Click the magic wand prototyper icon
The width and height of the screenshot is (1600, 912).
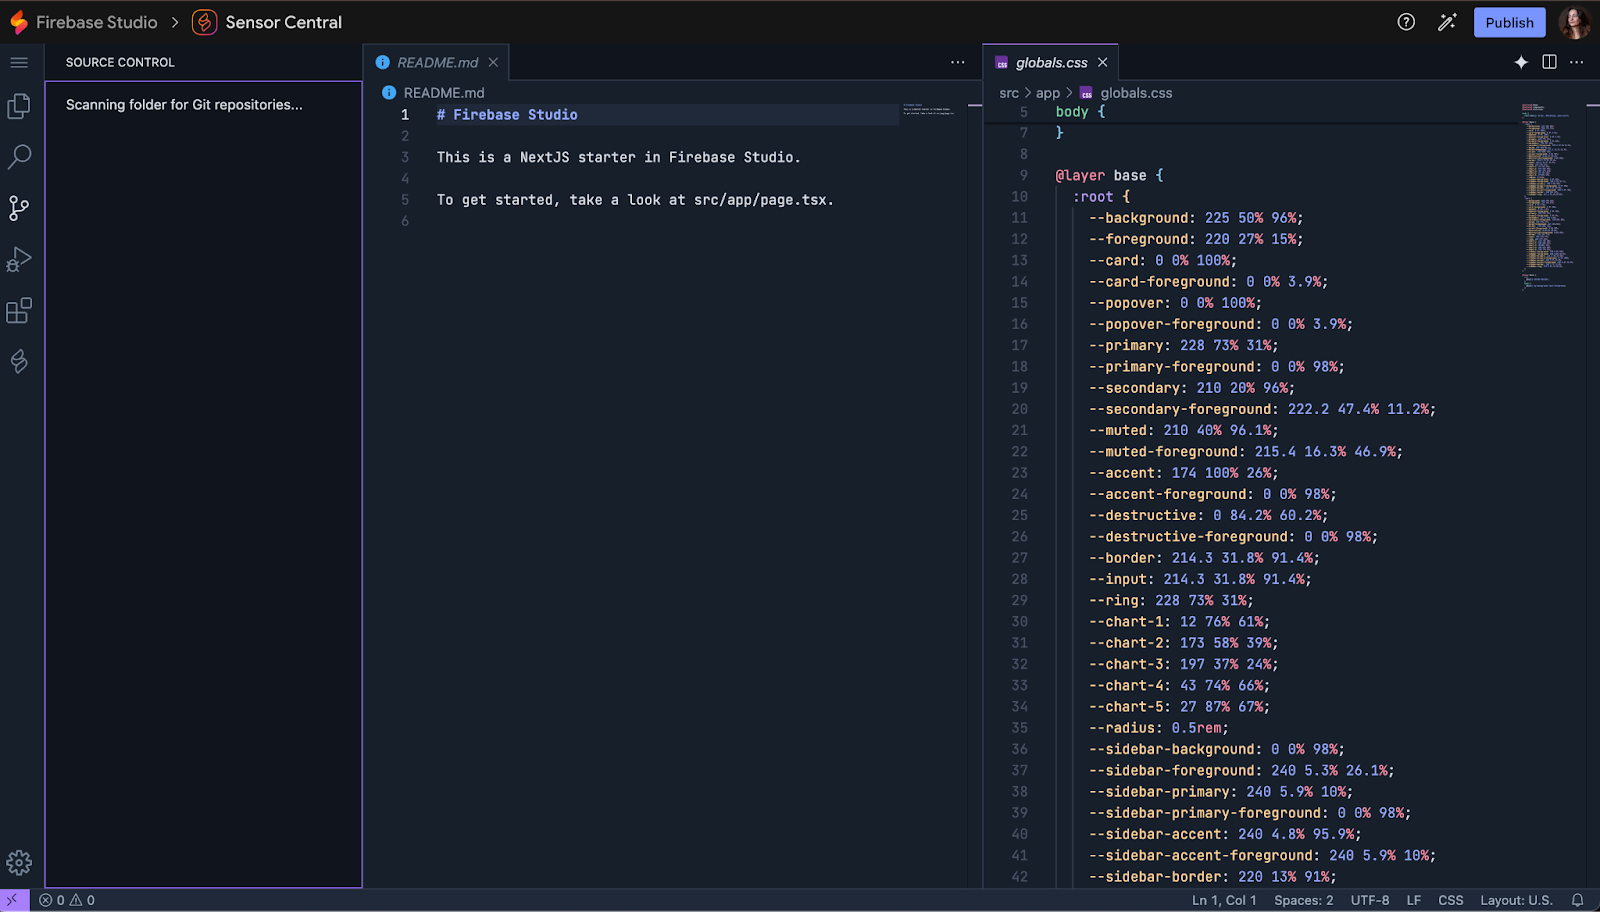point(1447,22)
